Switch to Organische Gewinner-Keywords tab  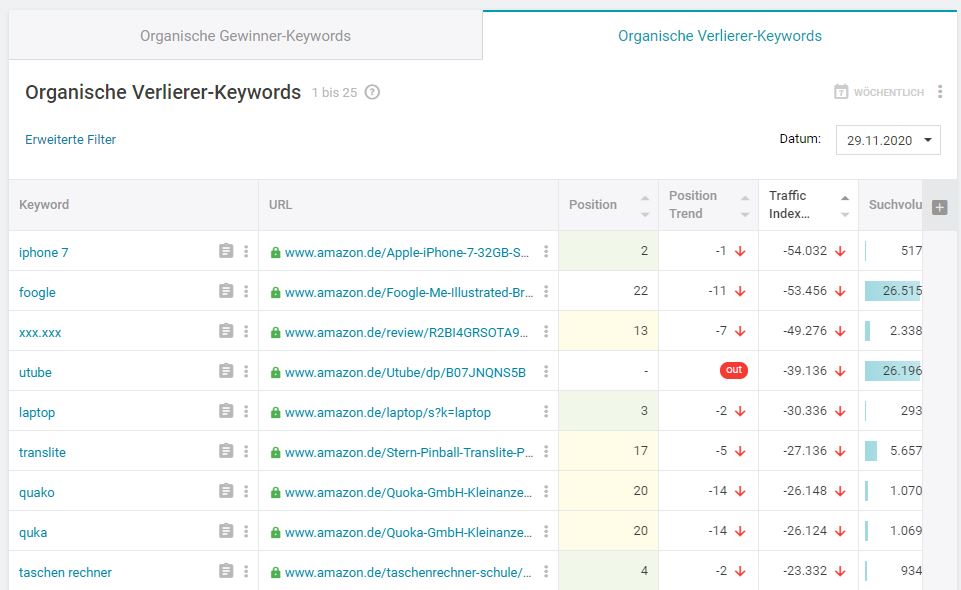point(245,36)
